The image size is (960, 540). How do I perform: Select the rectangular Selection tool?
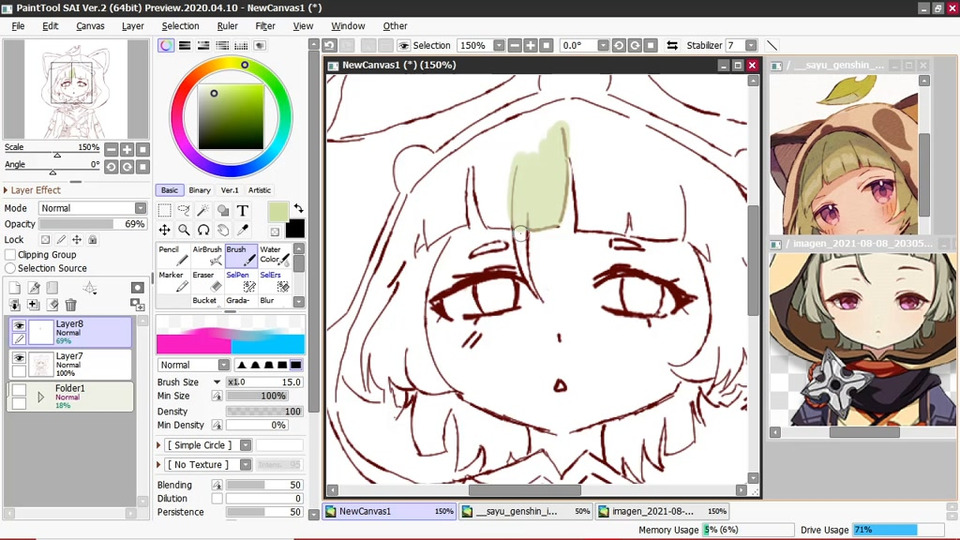click(165, 211)
